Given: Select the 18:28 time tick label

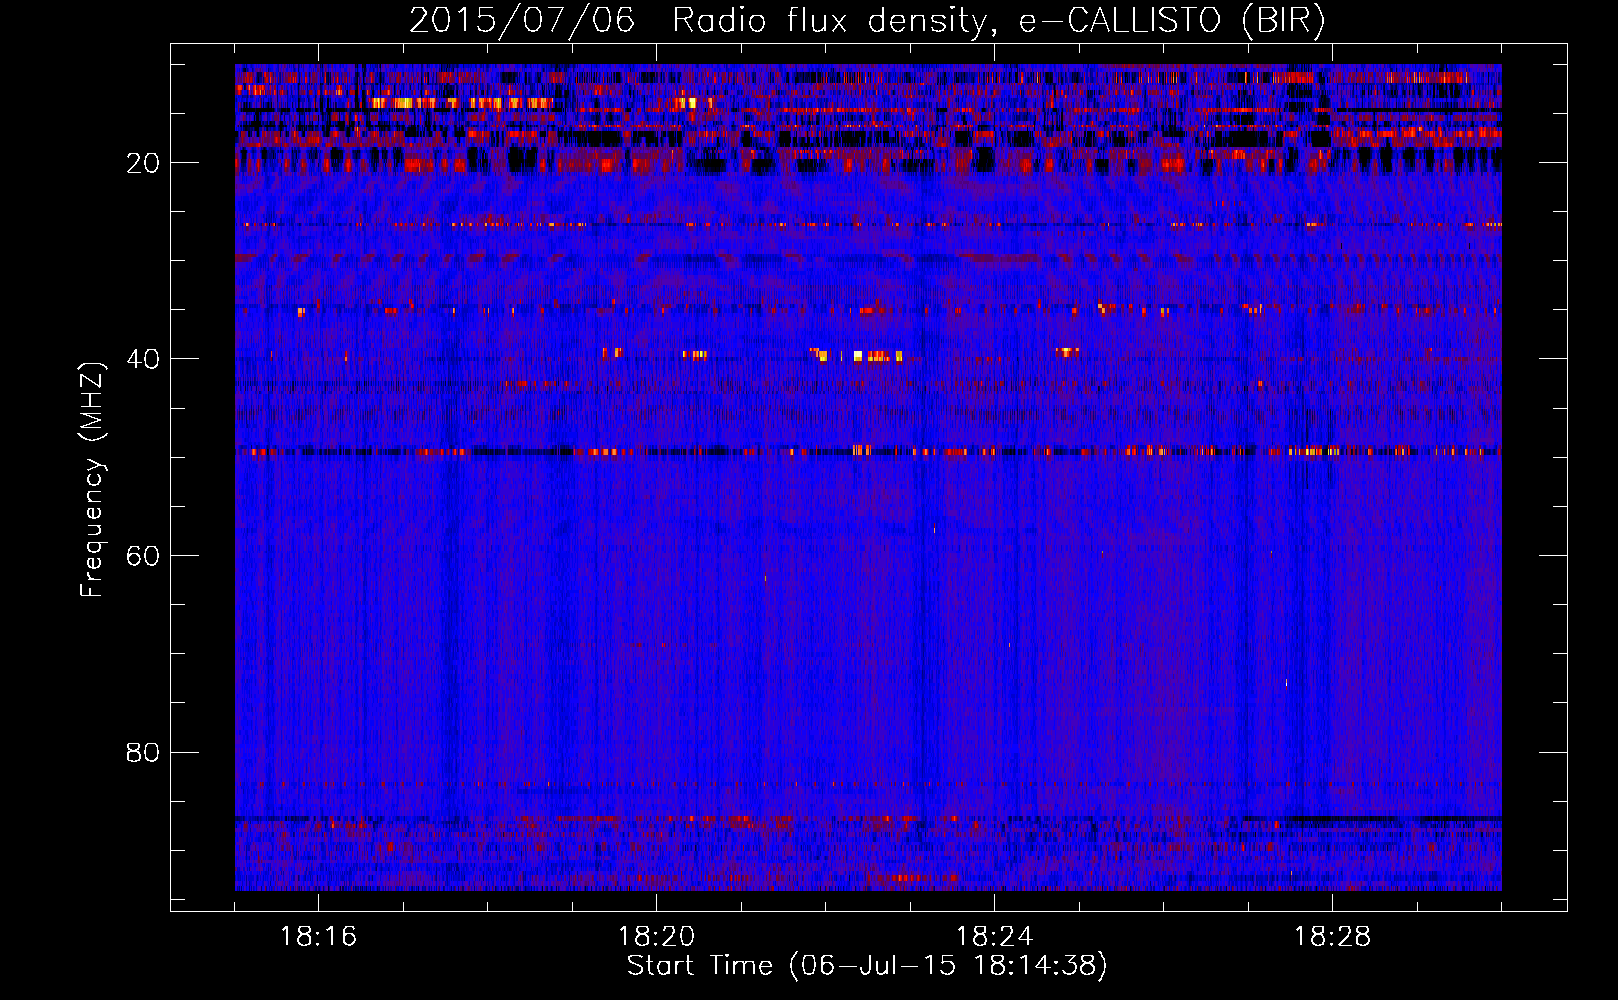Looking at the screenshot, I should click(x=1332, y=937).
